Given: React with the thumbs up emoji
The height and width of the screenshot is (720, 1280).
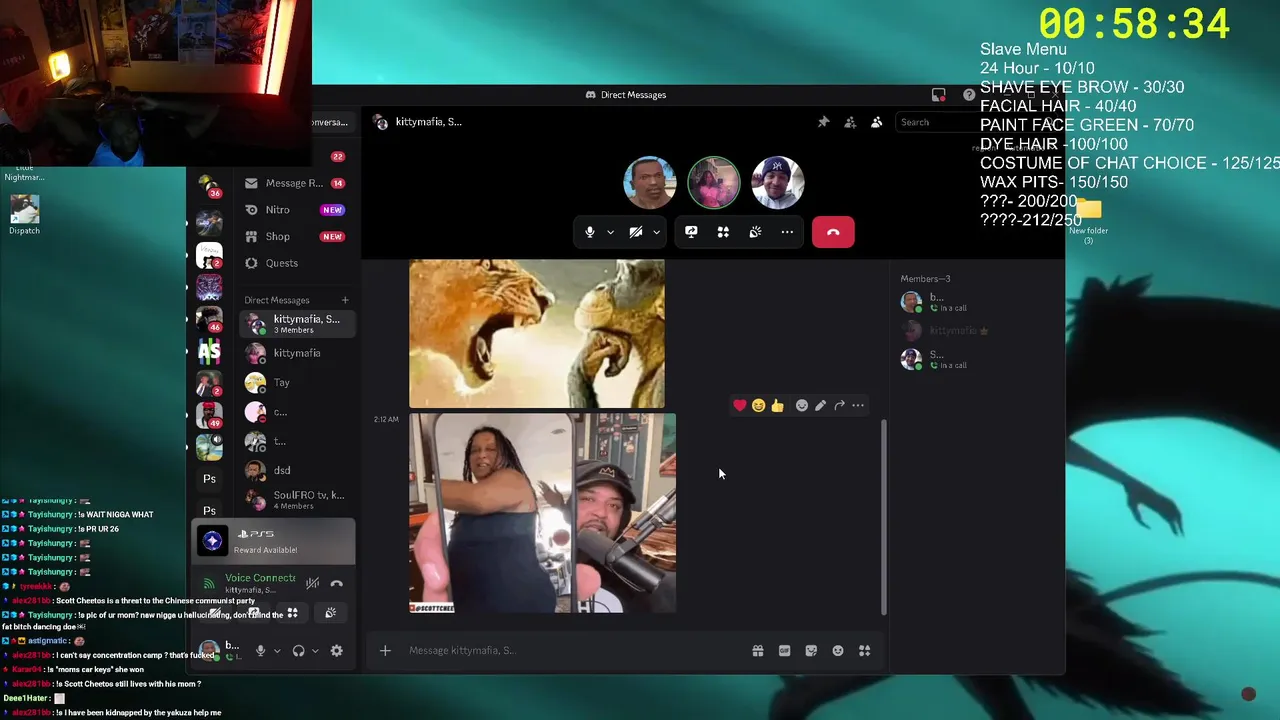Looking at the screenshot, I should click(x=777, y=405).
